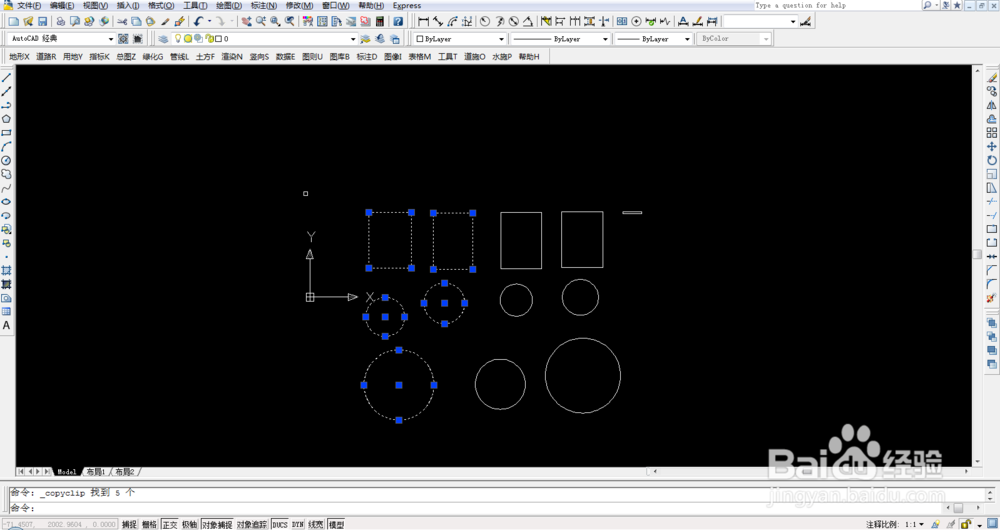Click the Workspace Settings gear icon
The height and width of the screenshot is (530, 1000).
123,39
